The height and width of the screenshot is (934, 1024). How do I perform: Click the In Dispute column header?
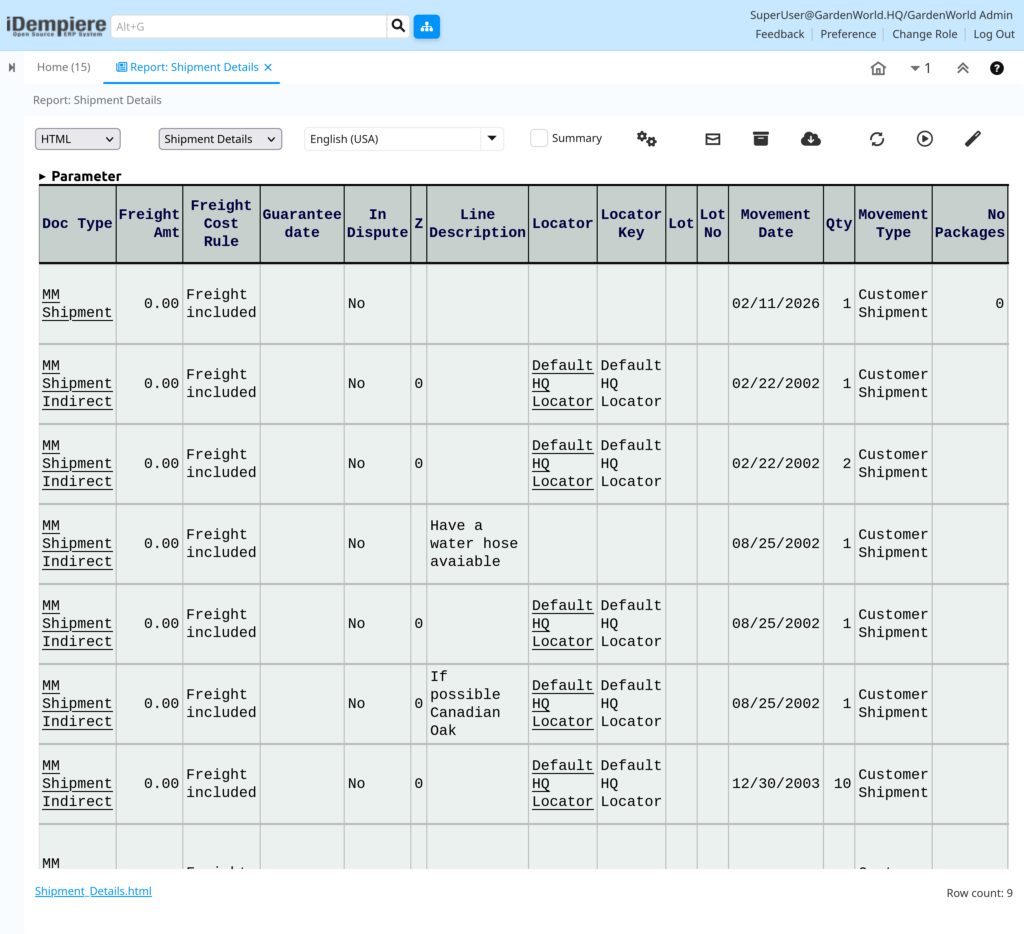click(377, 223)
